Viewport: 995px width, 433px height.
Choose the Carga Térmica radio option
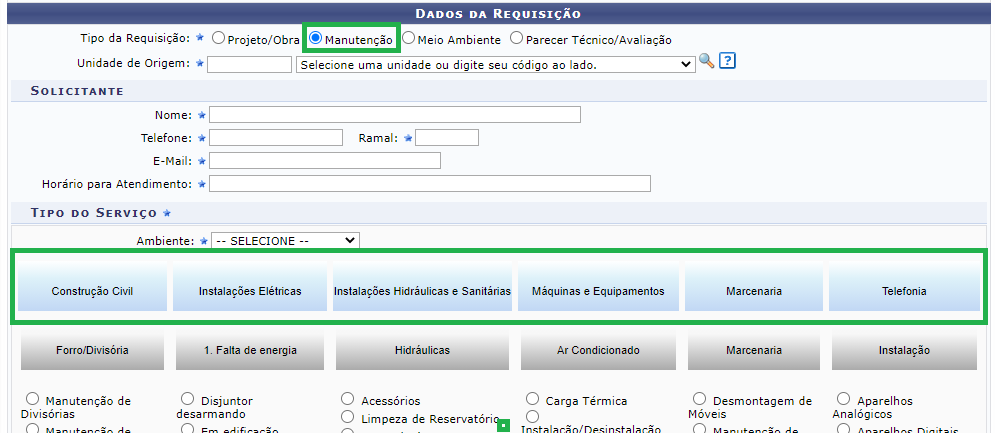point(533,400)
